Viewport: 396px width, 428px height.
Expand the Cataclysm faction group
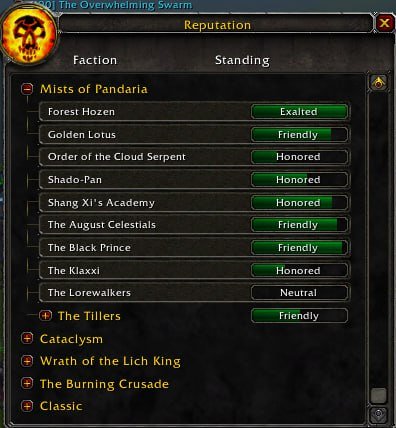27,338
